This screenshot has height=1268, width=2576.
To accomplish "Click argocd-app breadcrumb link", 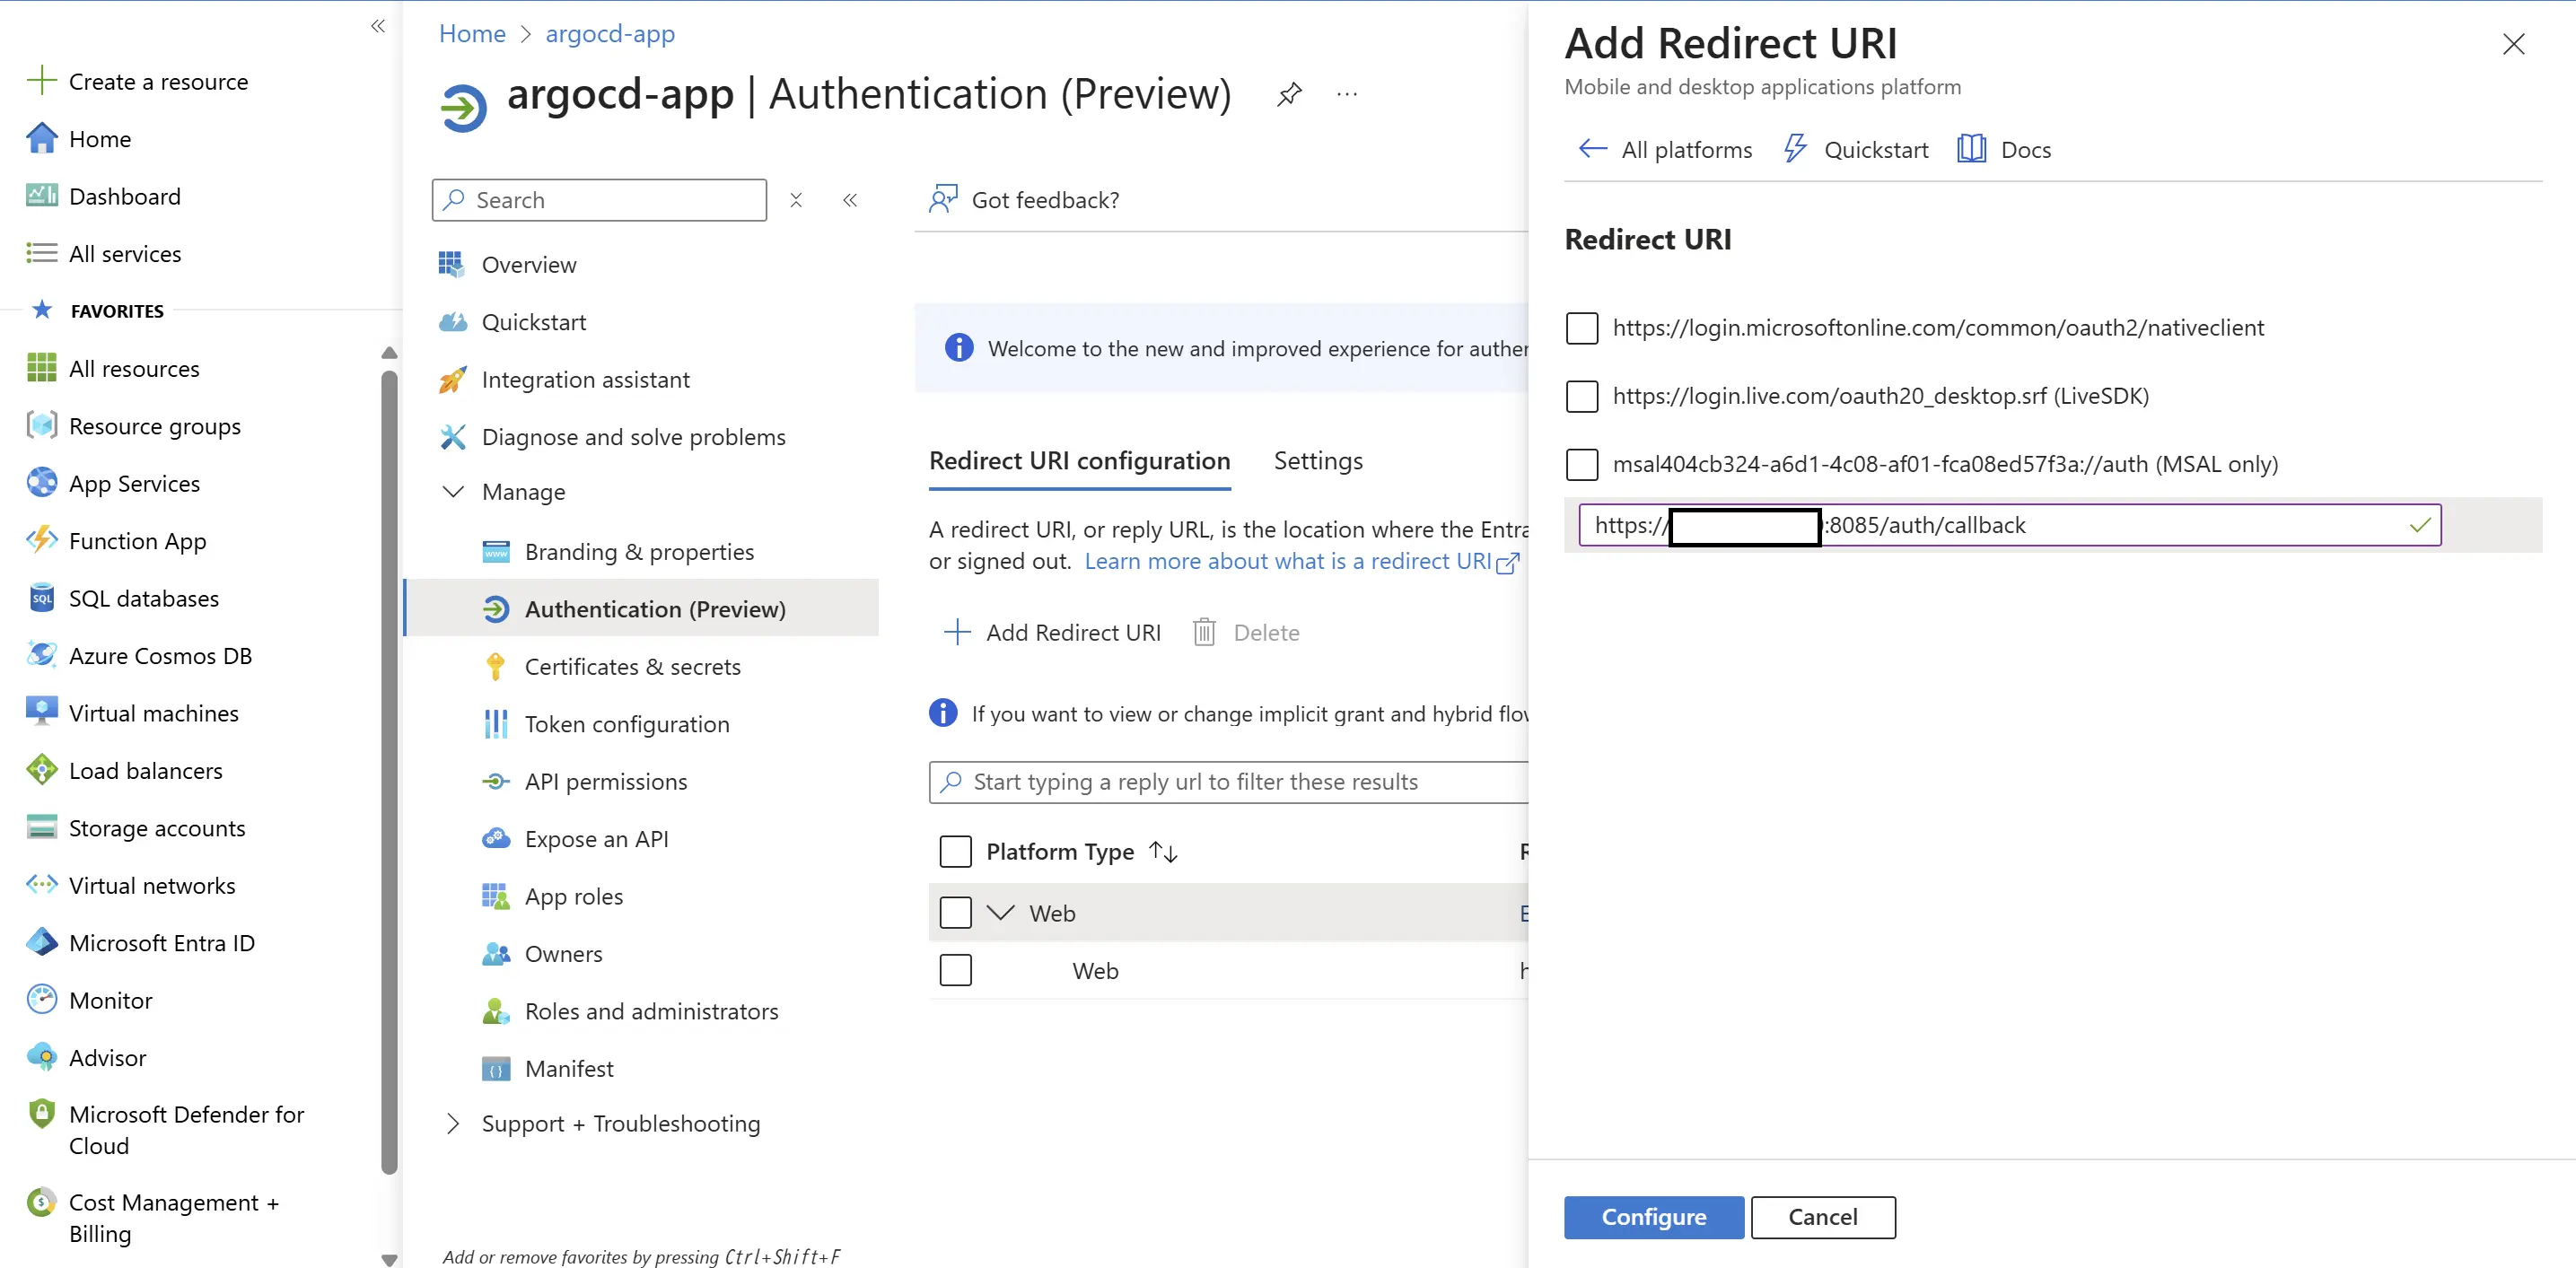I will pos(610,33).
